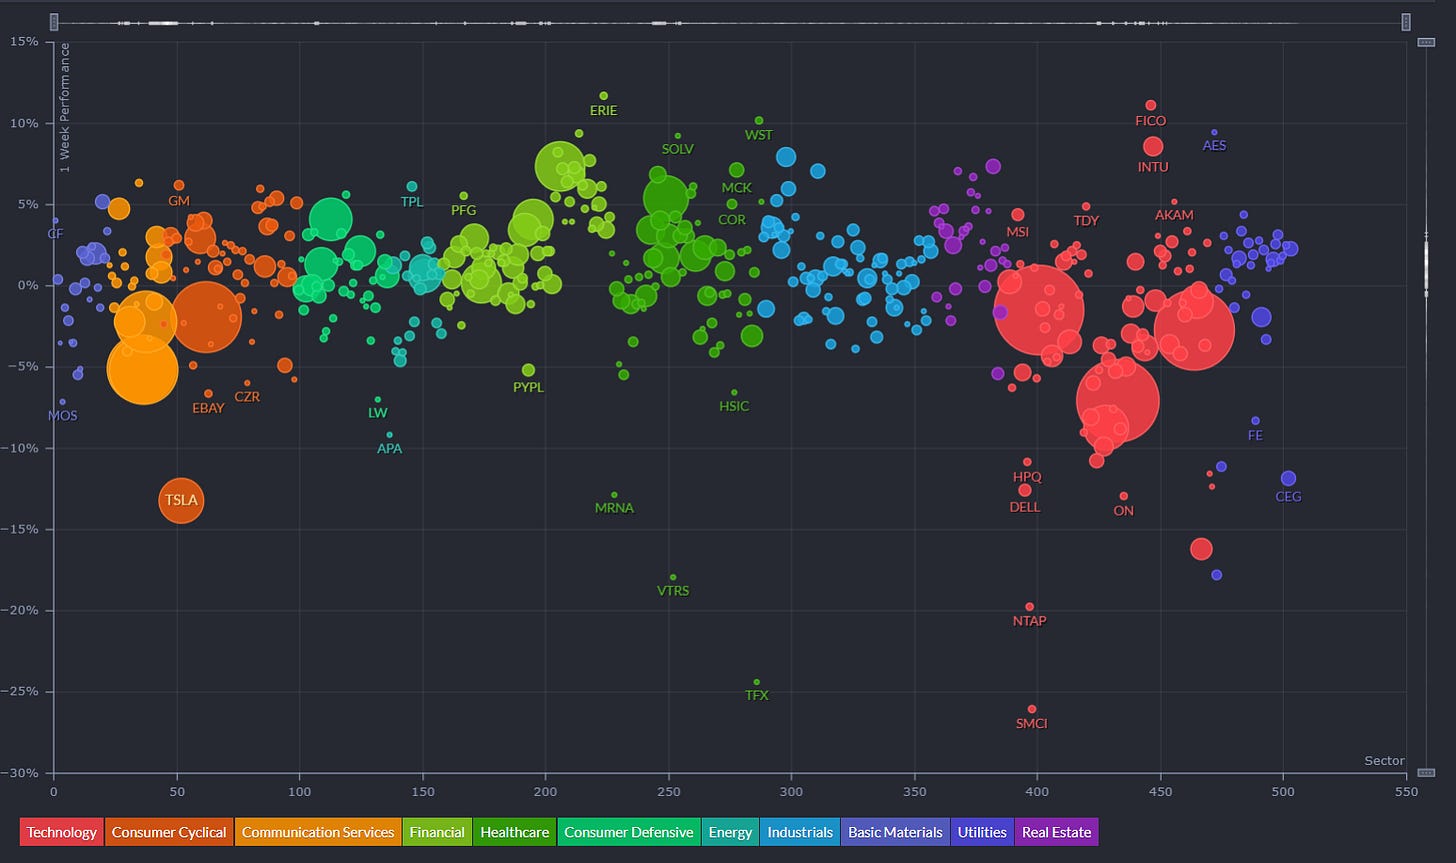Click the 250 x-axis tick label
The height and width of the screenshot is (863, 1456).
[x=668, y=791]
